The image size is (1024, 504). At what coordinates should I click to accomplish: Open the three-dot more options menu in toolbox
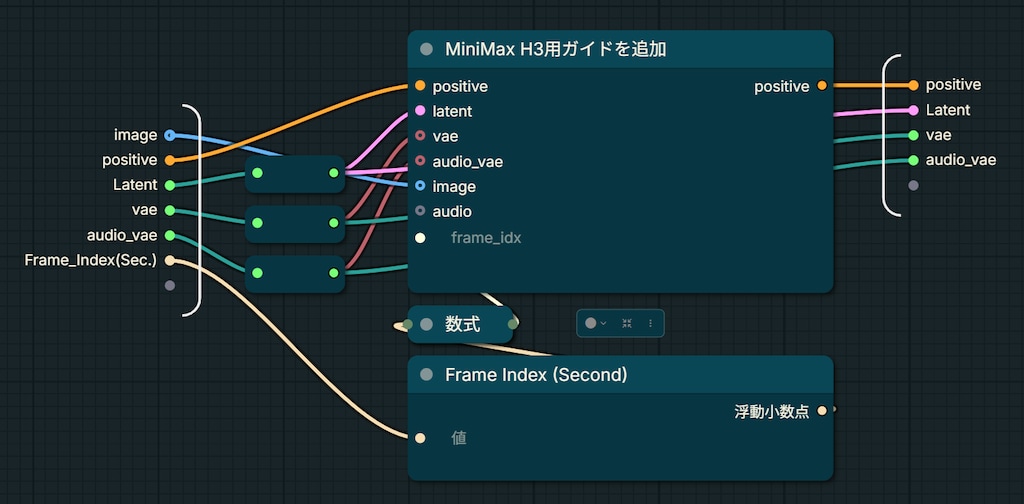pyautogui.click(x=650, y=323)
